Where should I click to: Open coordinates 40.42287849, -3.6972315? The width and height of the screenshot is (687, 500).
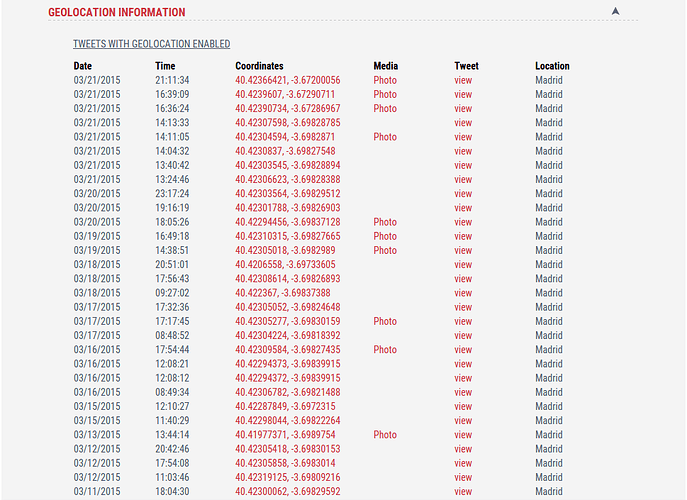285,406
